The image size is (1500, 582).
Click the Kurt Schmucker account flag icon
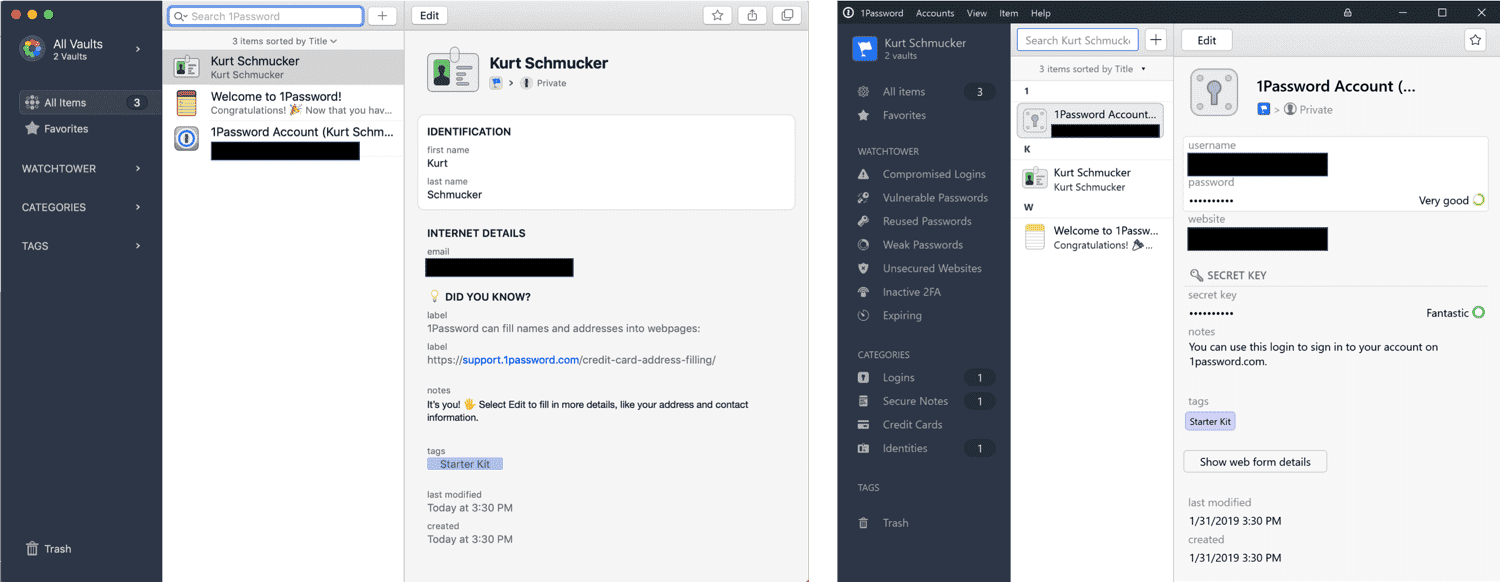(864, 49)
